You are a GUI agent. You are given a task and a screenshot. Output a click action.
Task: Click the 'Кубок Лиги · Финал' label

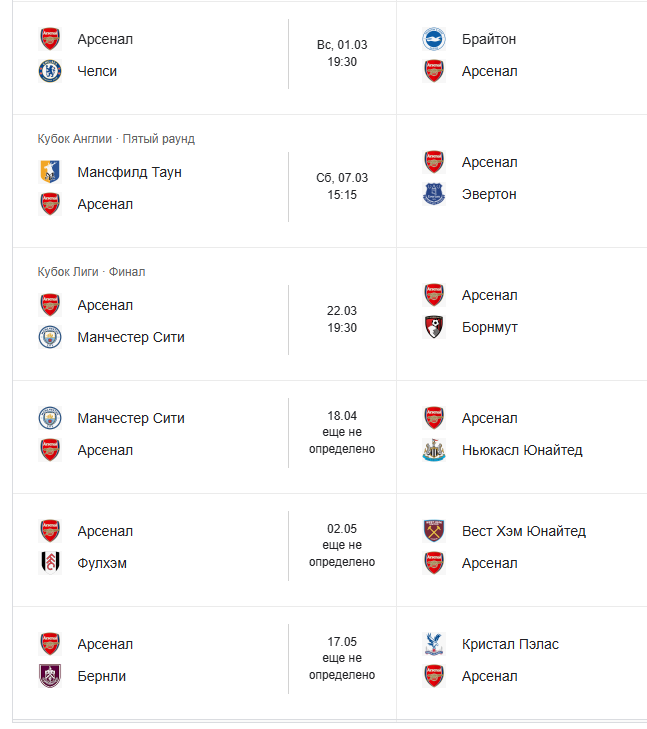pyautogui.click(x=92, y=272)
